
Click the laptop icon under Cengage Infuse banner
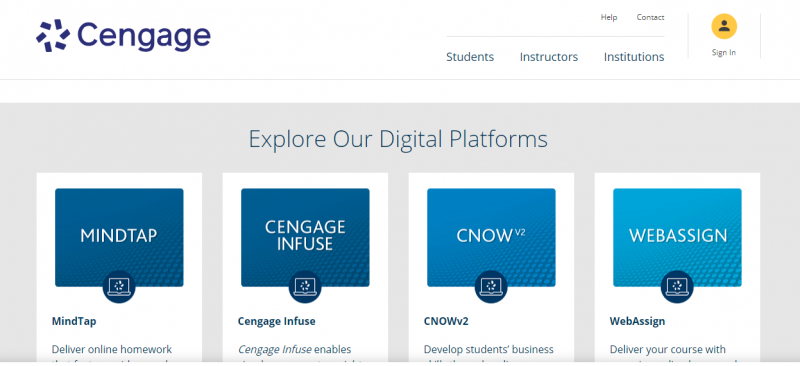point(305,286)
